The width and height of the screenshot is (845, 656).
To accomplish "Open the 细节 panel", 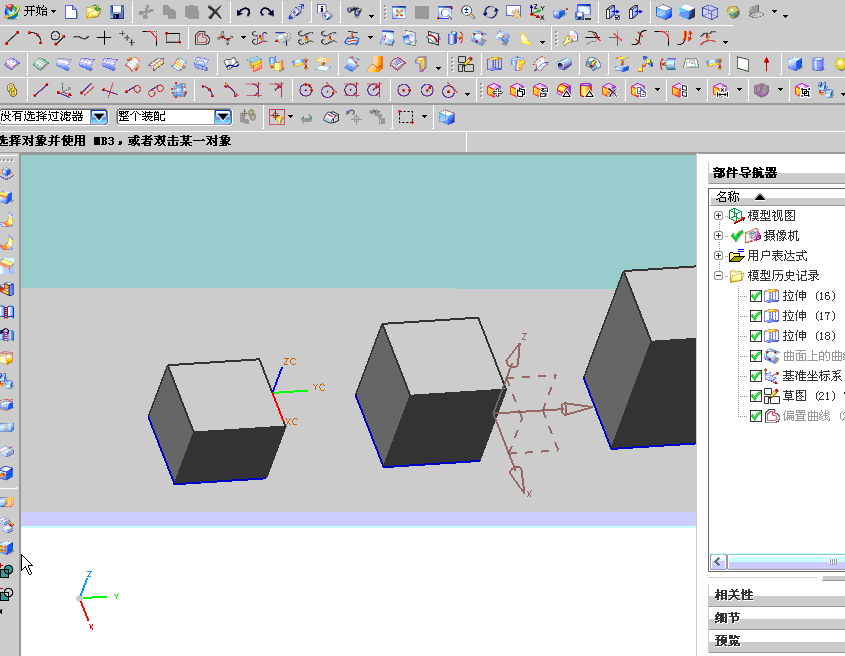I will coord(777,618).
